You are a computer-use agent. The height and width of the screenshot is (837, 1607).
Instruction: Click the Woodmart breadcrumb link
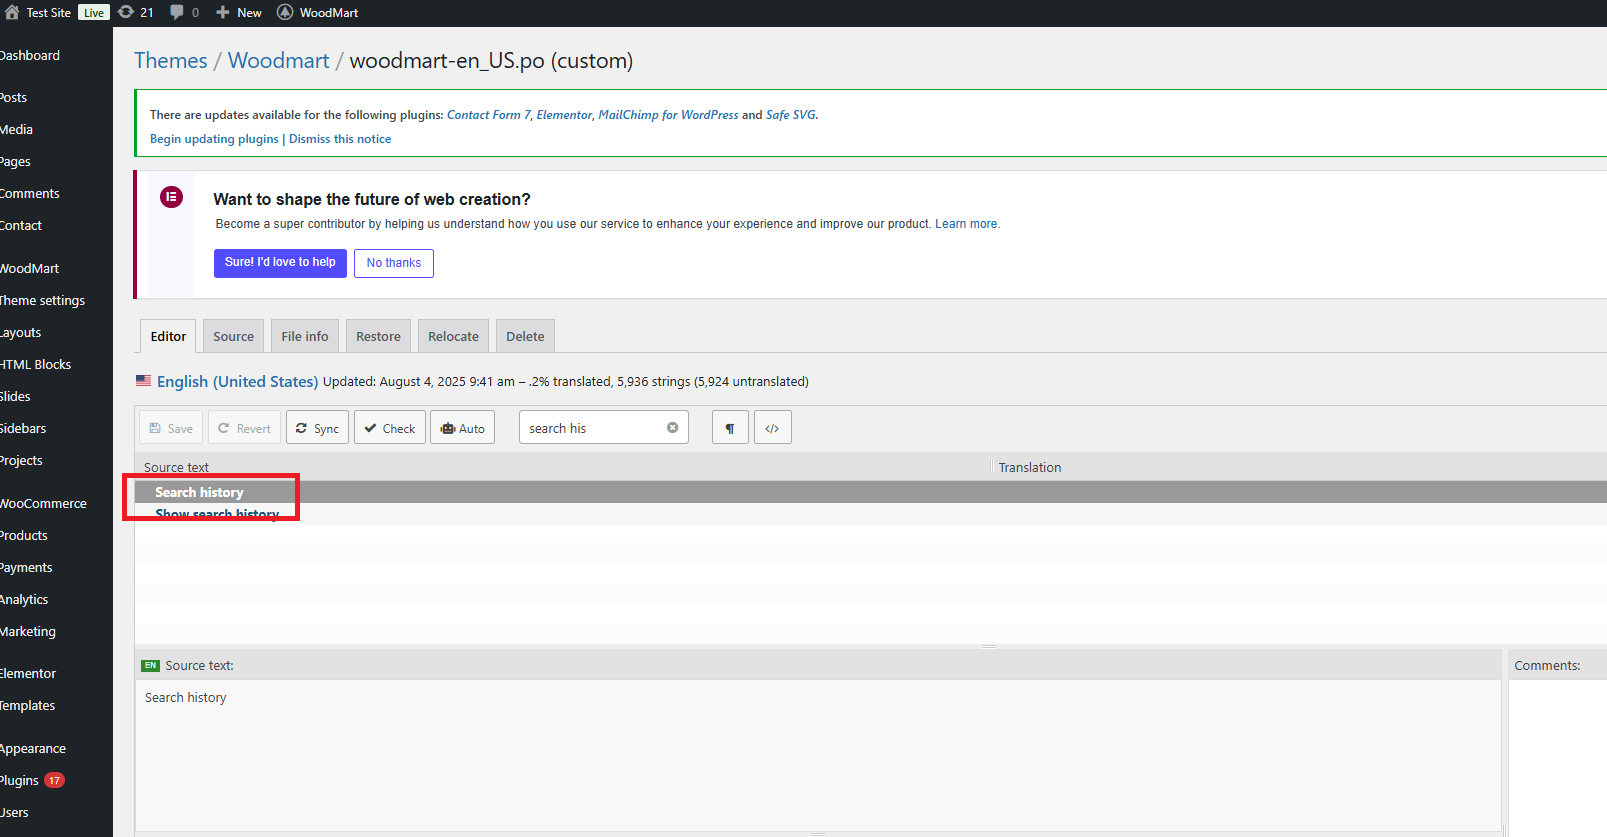tap(278, 60)
